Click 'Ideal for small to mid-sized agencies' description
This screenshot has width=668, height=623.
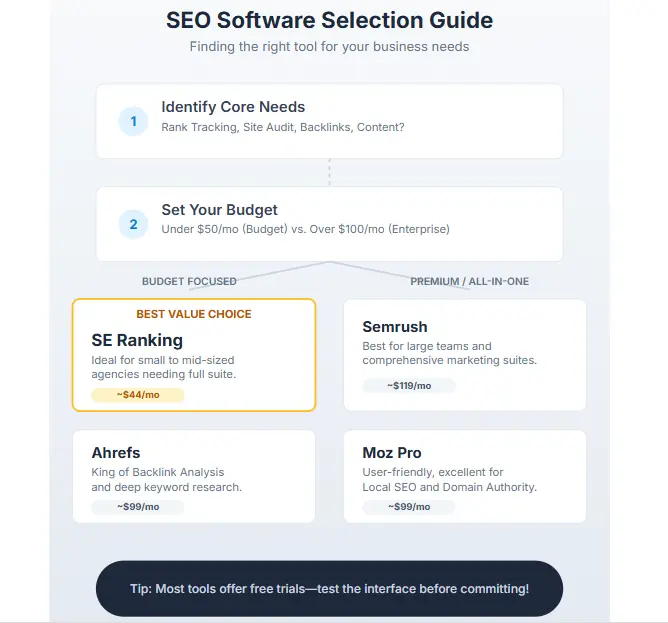164,367
